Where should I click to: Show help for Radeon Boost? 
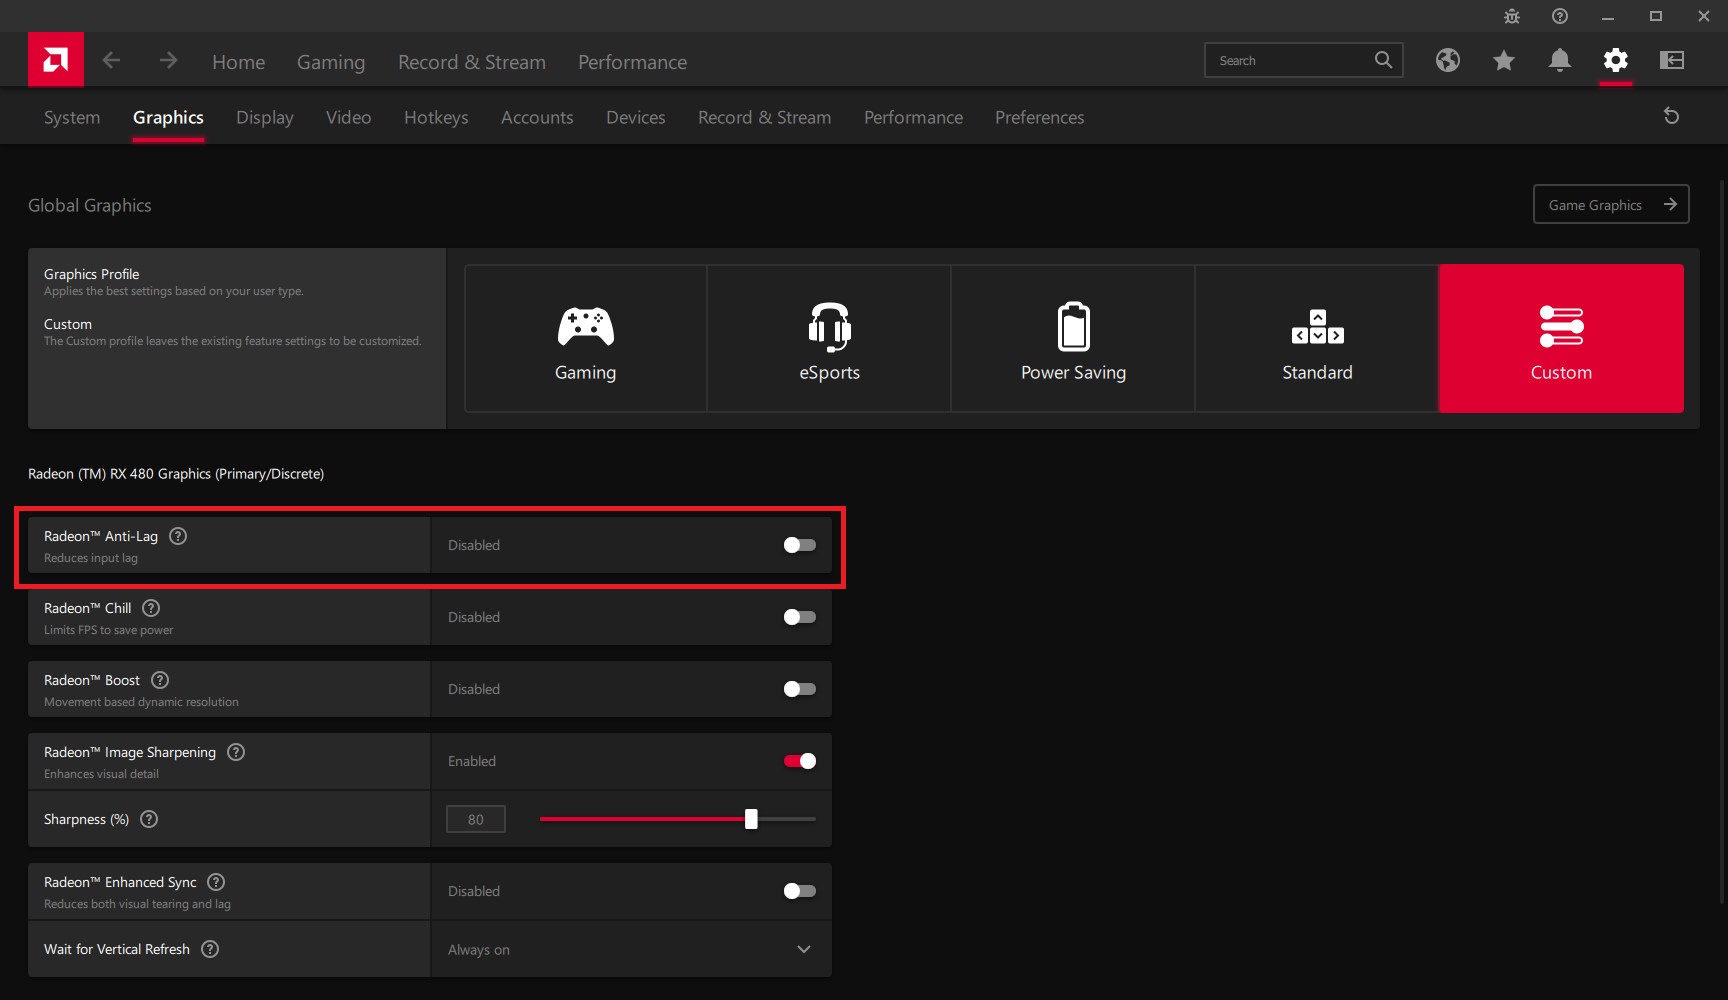point(160,680)
